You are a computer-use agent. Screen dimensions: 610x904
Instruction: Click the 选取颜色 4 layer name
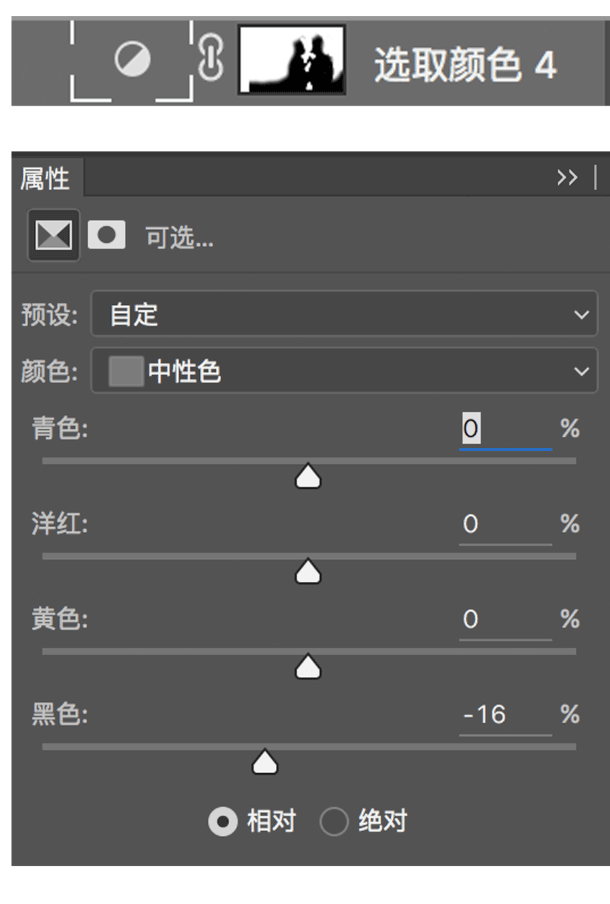point(464,65)
